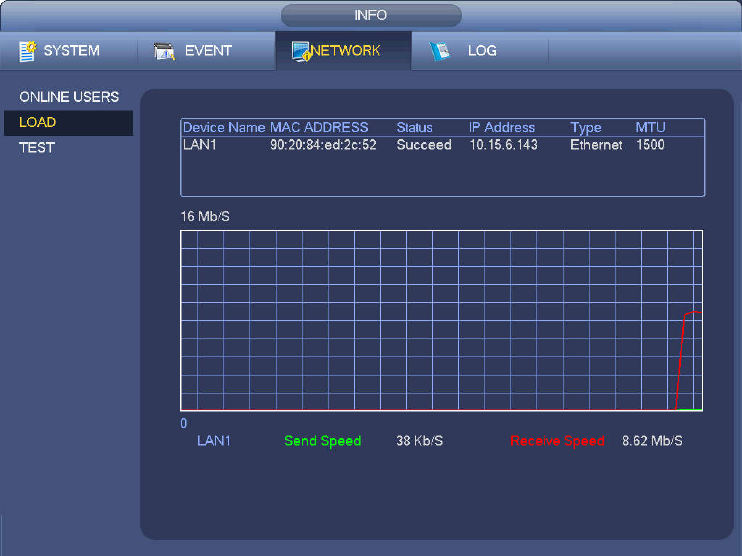742x556 pixels.
Task: Click the MTU column header
Action: (650, 127)
